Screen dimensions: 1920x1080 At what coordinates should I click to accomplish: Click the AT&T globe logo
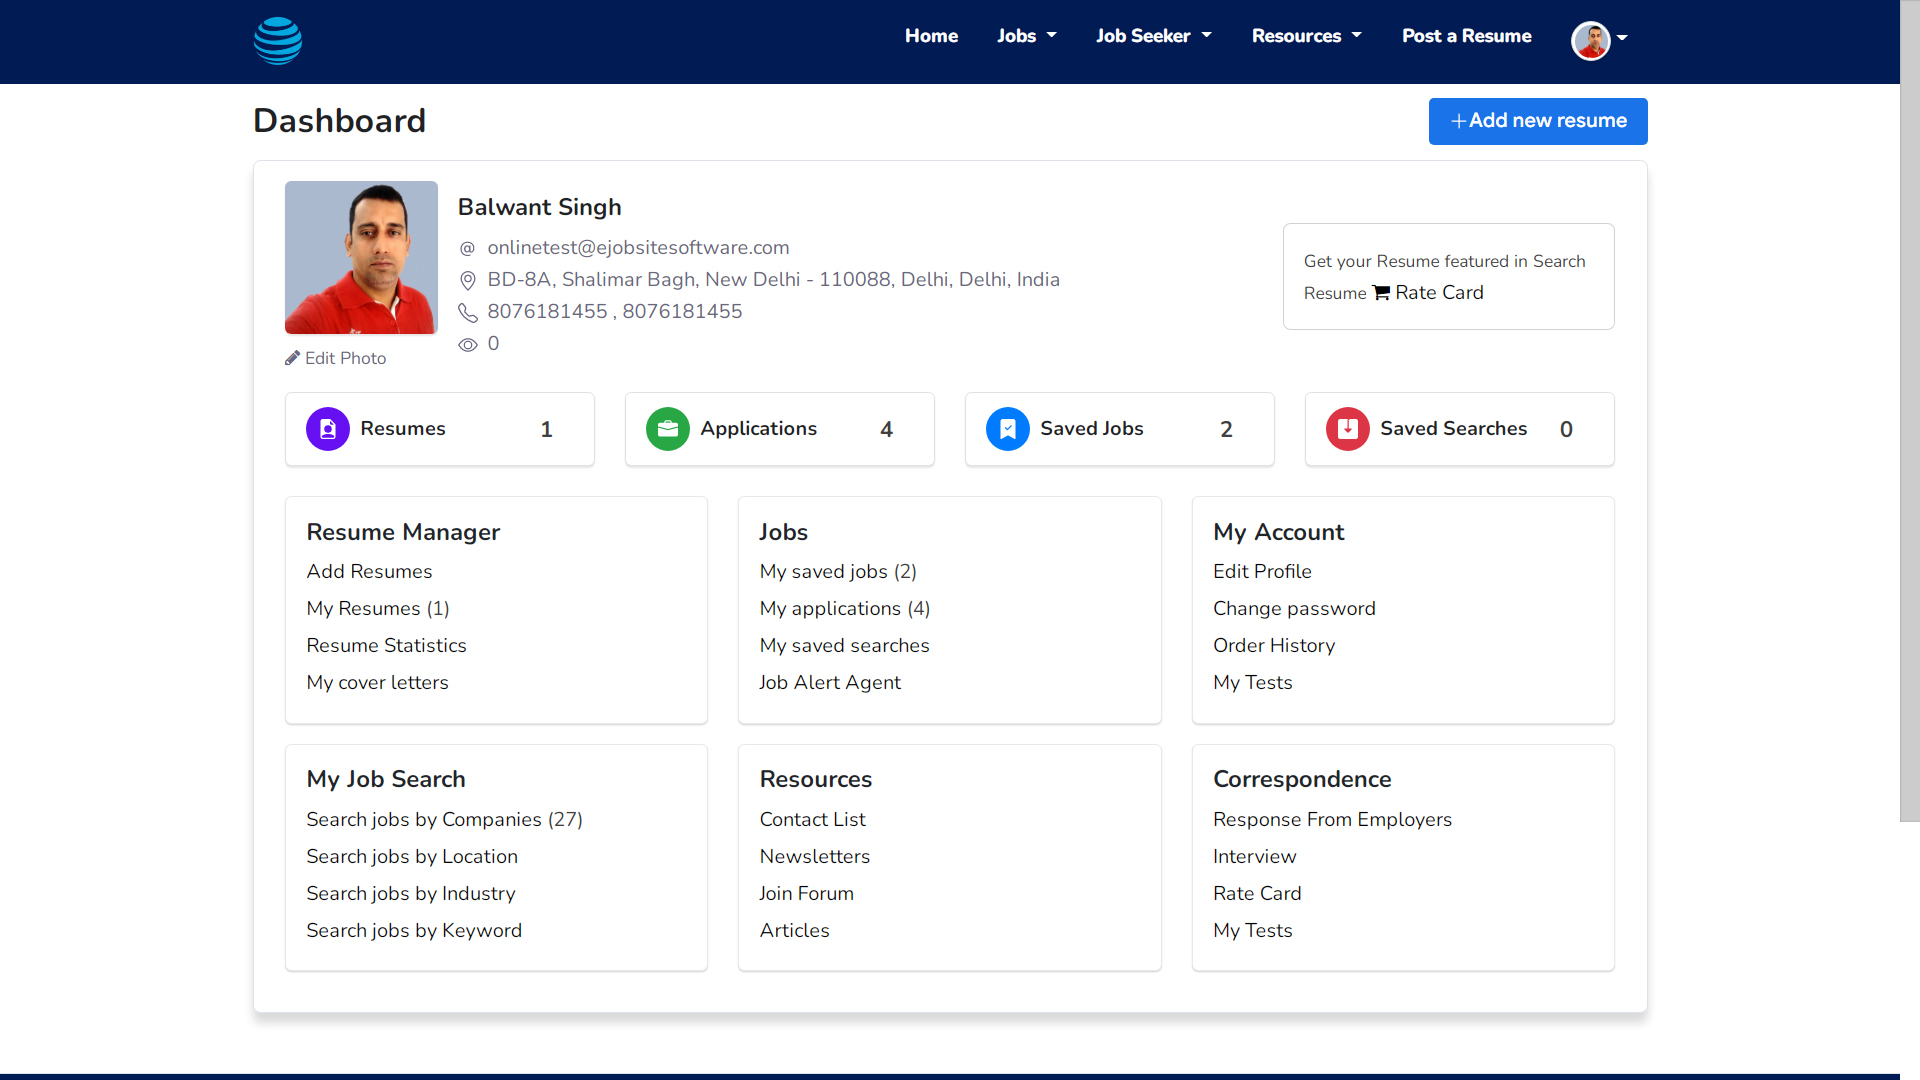(278, 41)
